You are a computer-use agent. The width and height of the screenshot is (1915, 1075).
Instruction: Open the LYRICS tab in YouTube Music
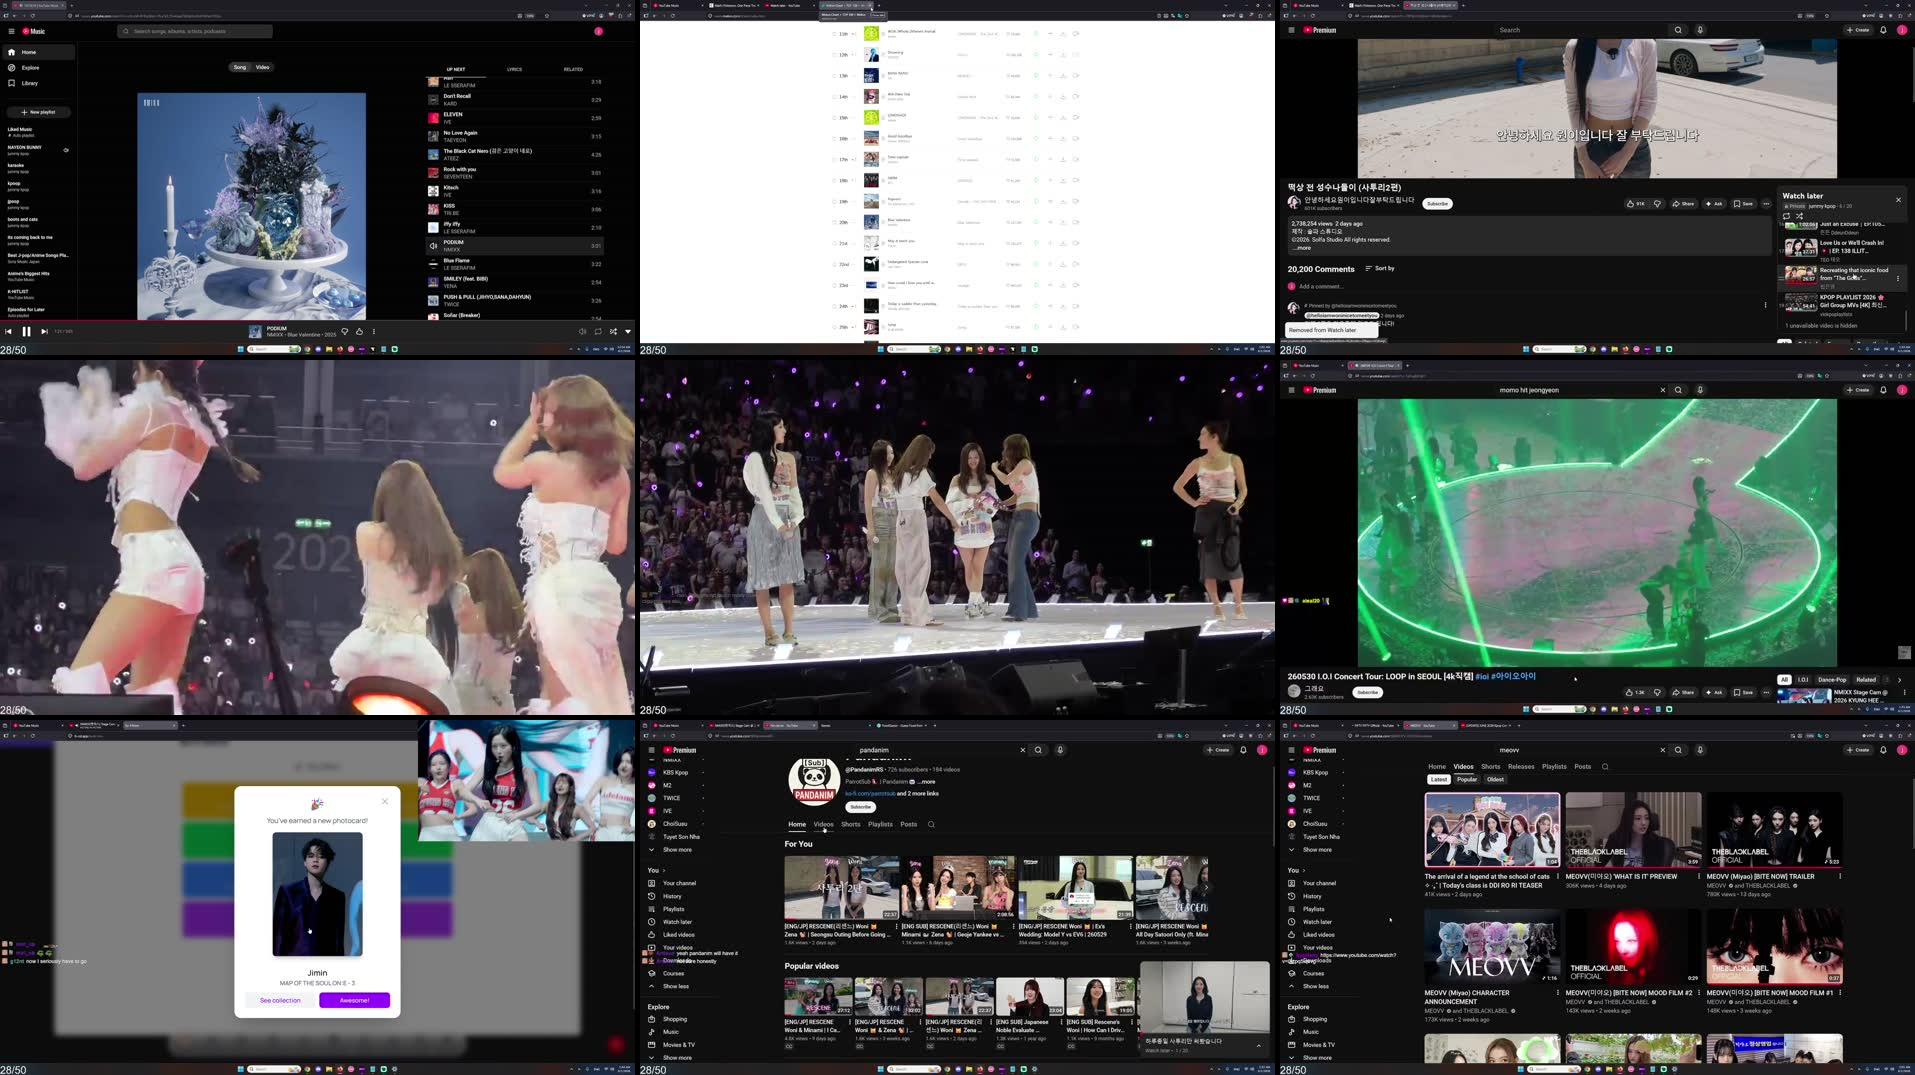pyautogui.click(x=514, y=70)
